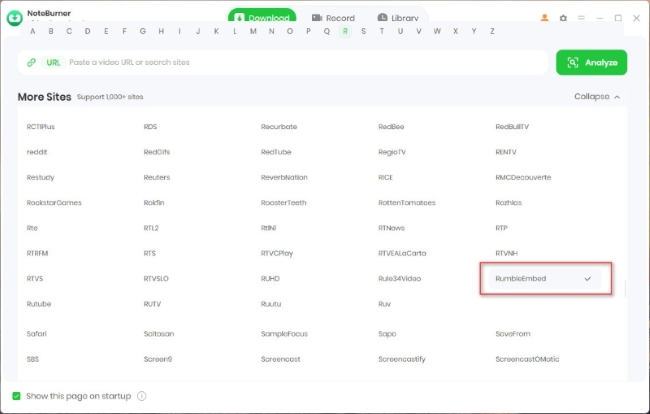Open the RTVCPlay site

[277, 253]
